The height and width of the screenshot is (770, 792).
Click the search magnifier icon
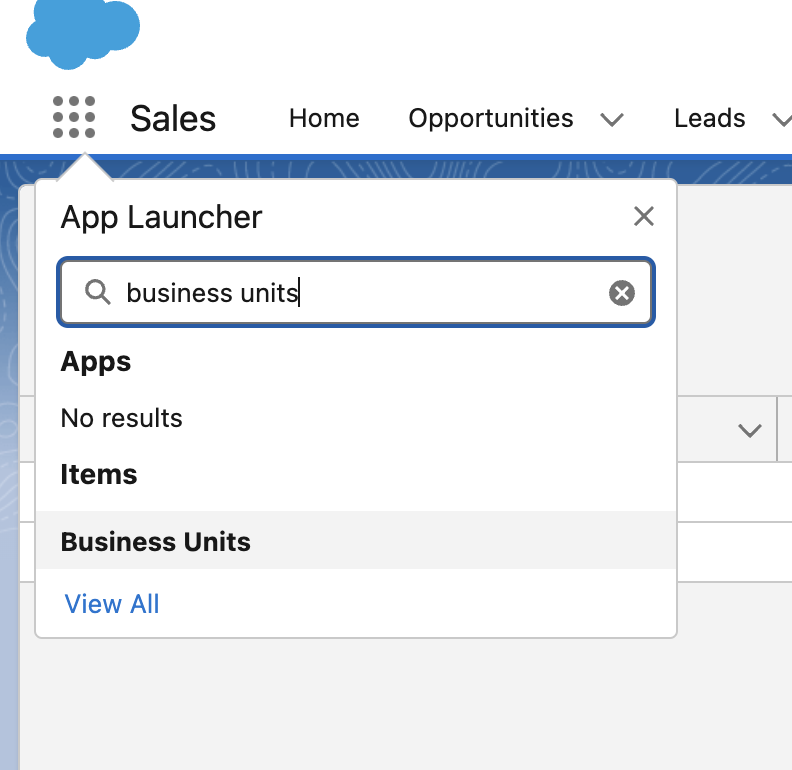[x=97, y=293]
